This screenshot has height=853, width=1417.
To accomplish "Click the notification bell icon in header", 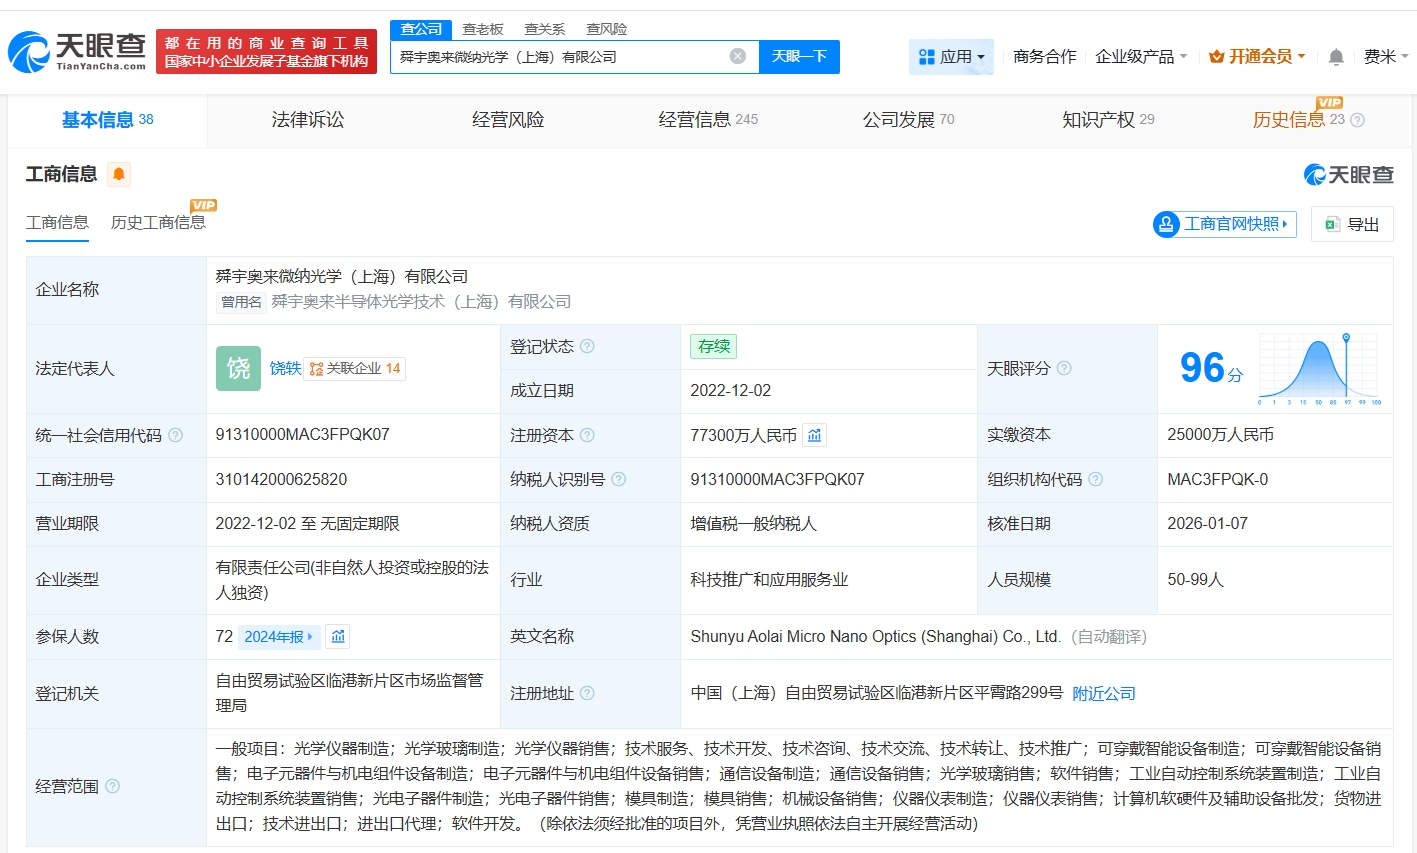I will [x=1336, y=57].
